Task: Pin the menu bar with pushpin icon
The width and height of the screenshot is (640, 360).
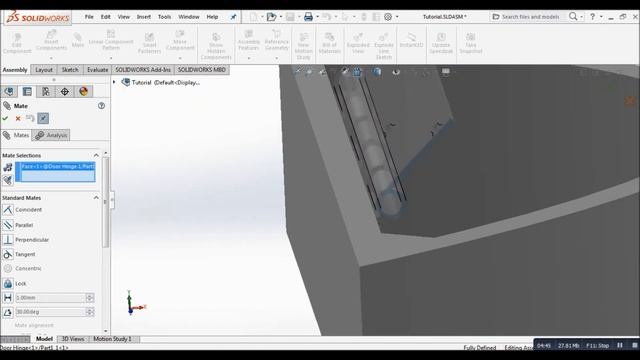Action: [233, 17]
